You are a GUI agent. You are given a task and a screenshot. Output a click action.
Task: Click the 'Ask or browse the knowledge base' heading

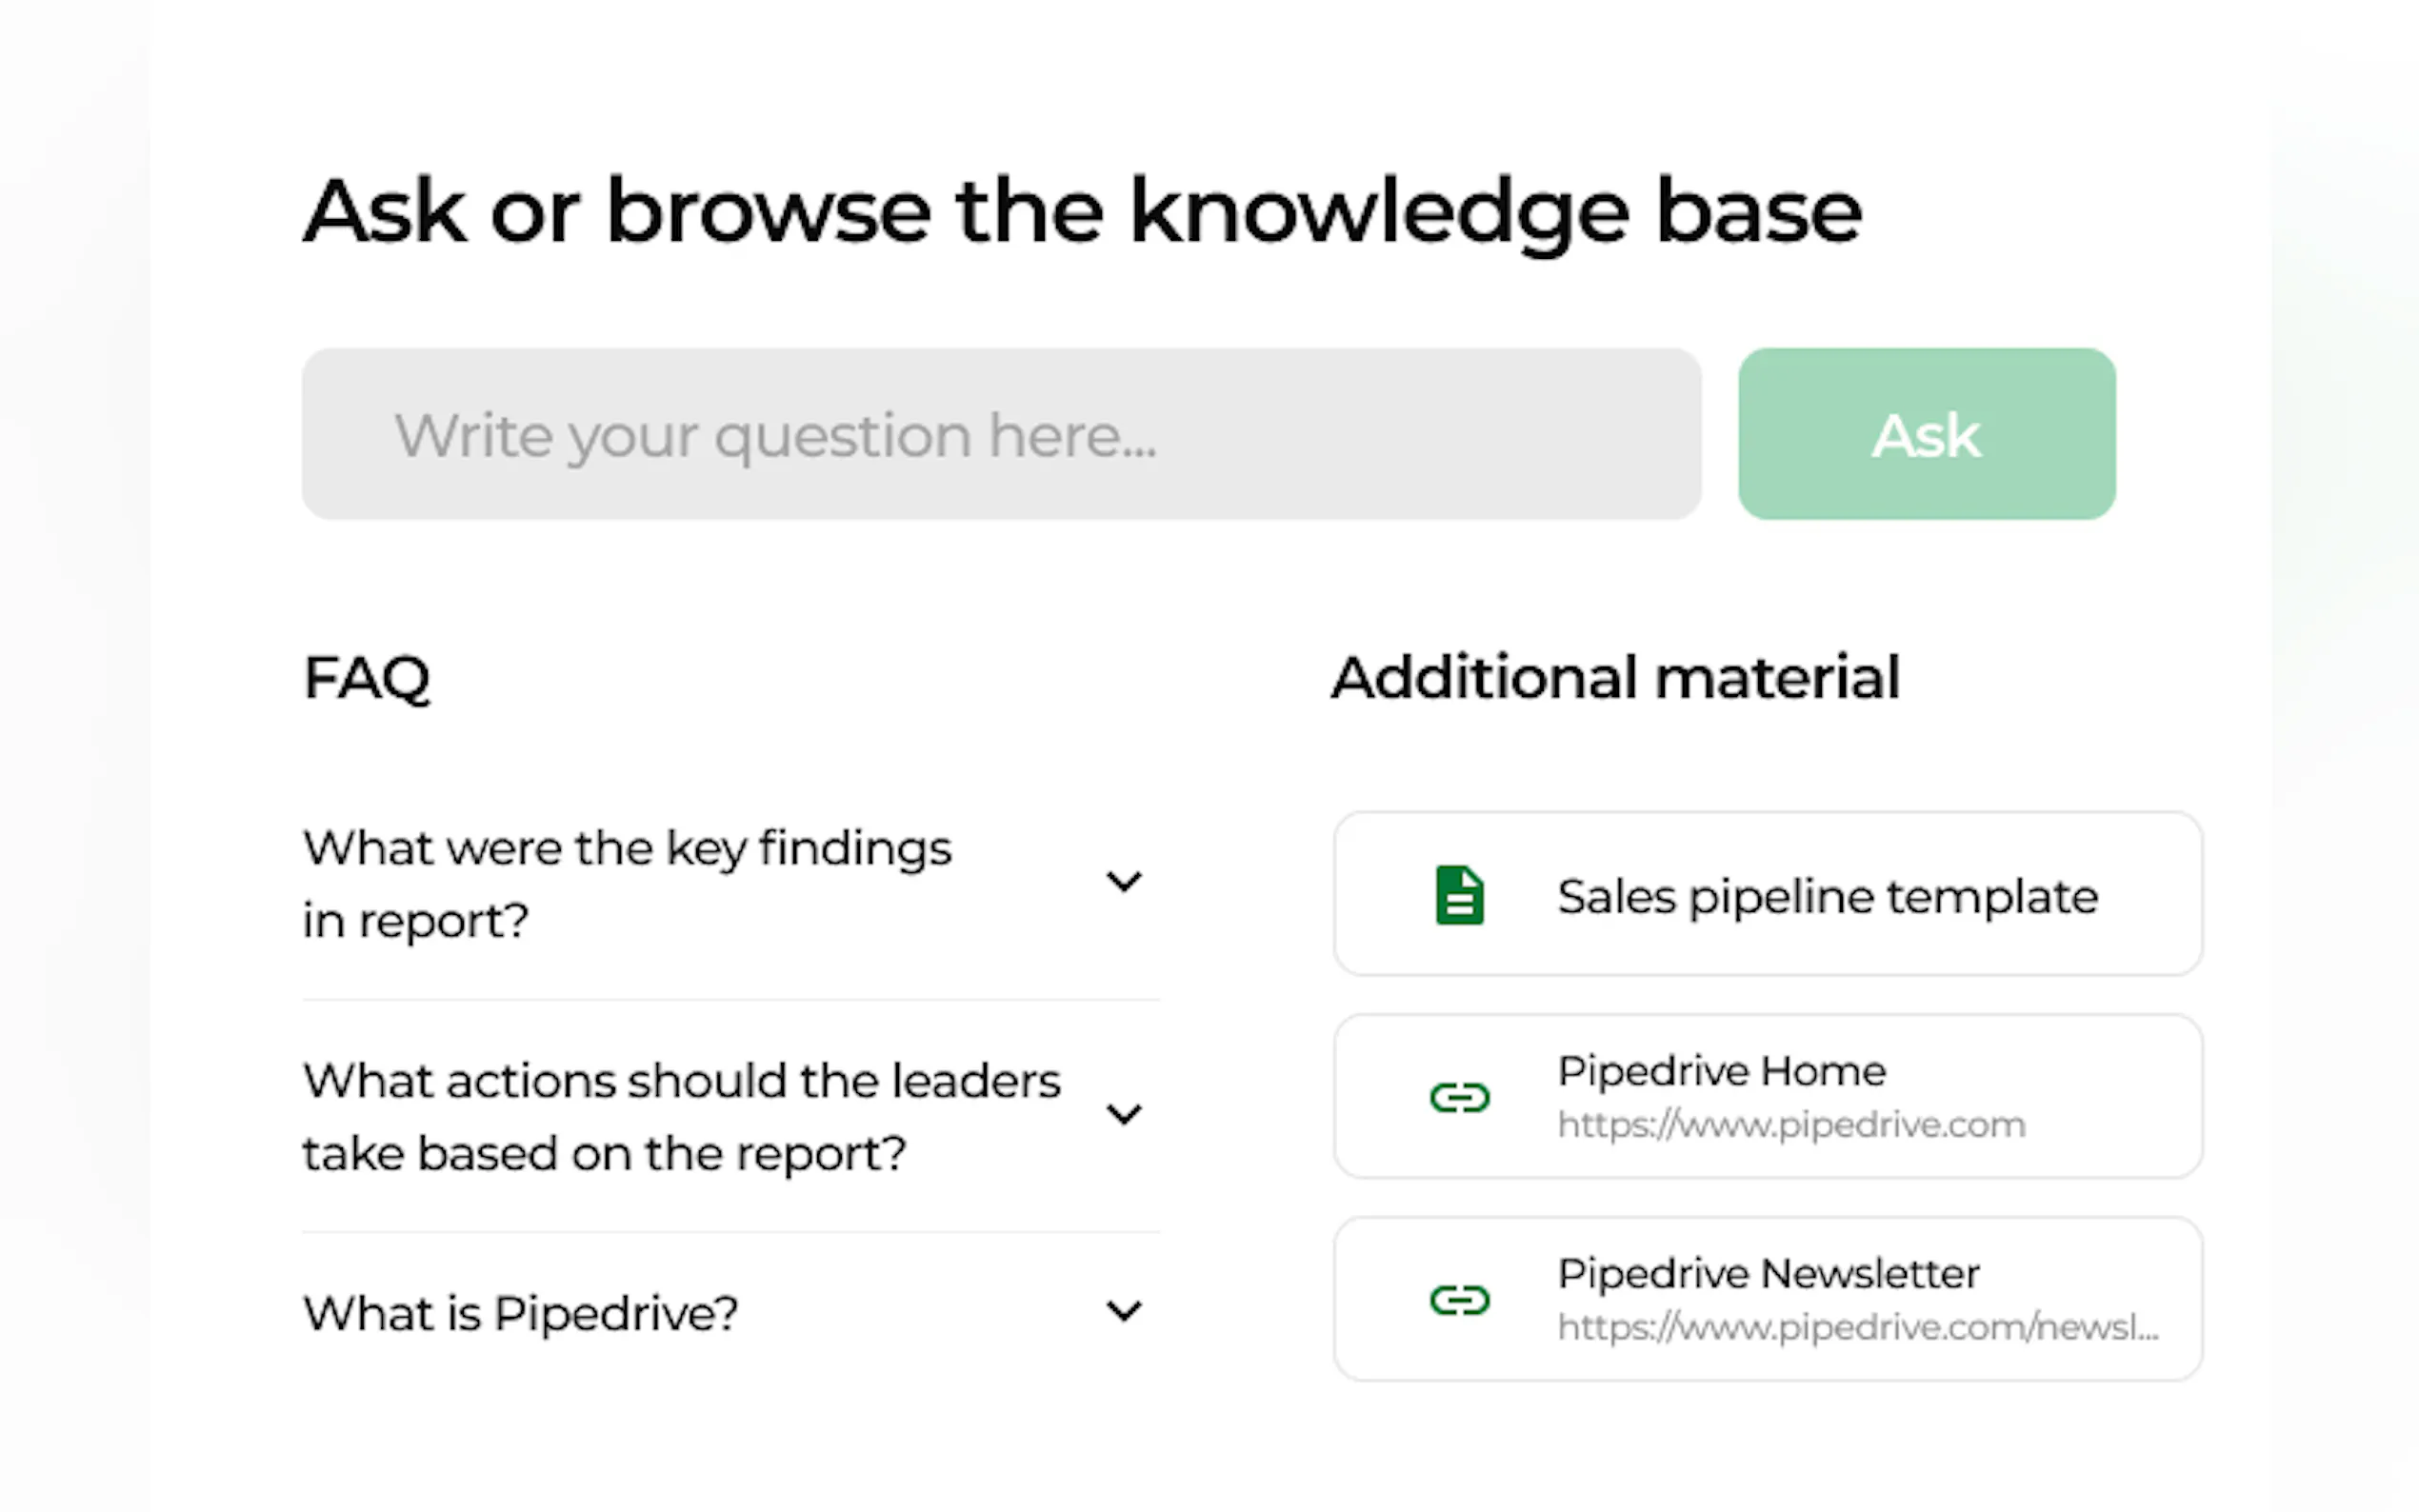pos(1082,211)
